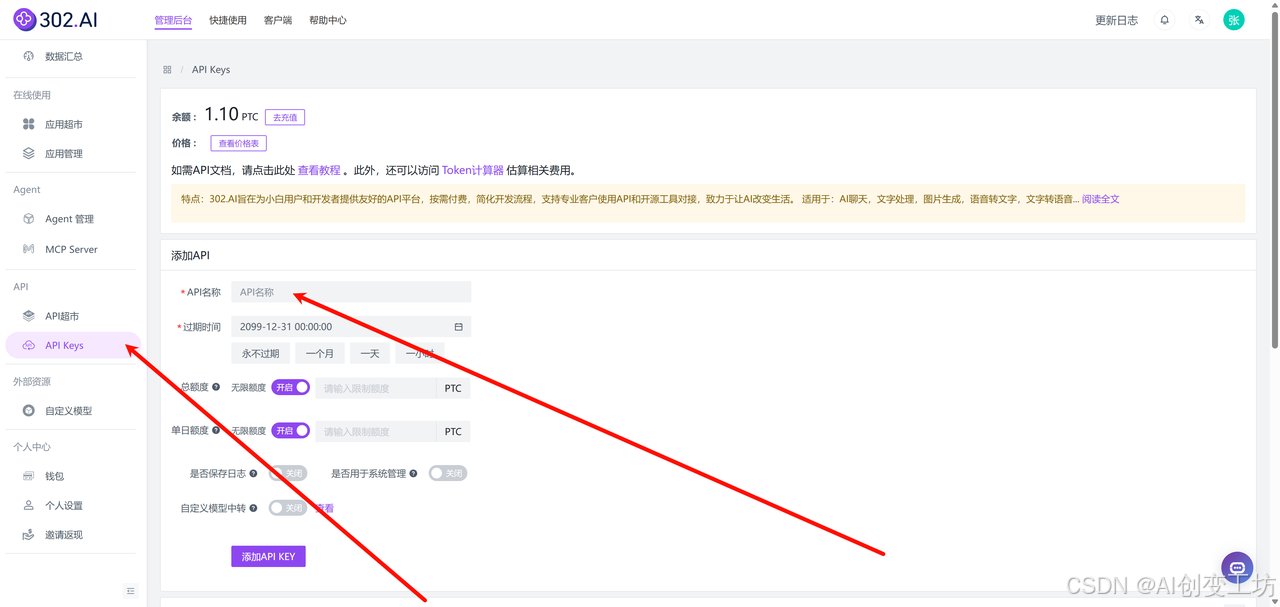Click the 单日额度 limit input field
Screen dimensions: 1280x607
point(375,431)
